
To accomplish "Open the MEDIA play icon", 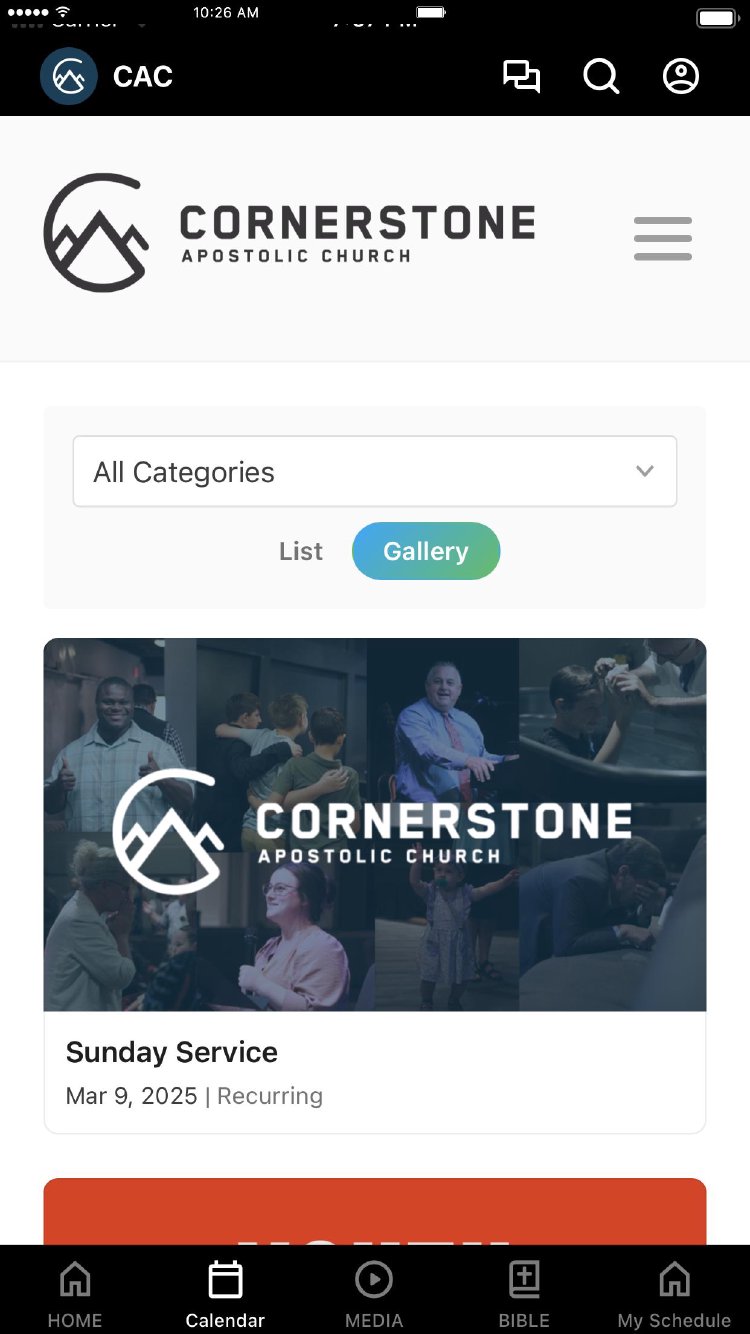I will (374, 1279).
